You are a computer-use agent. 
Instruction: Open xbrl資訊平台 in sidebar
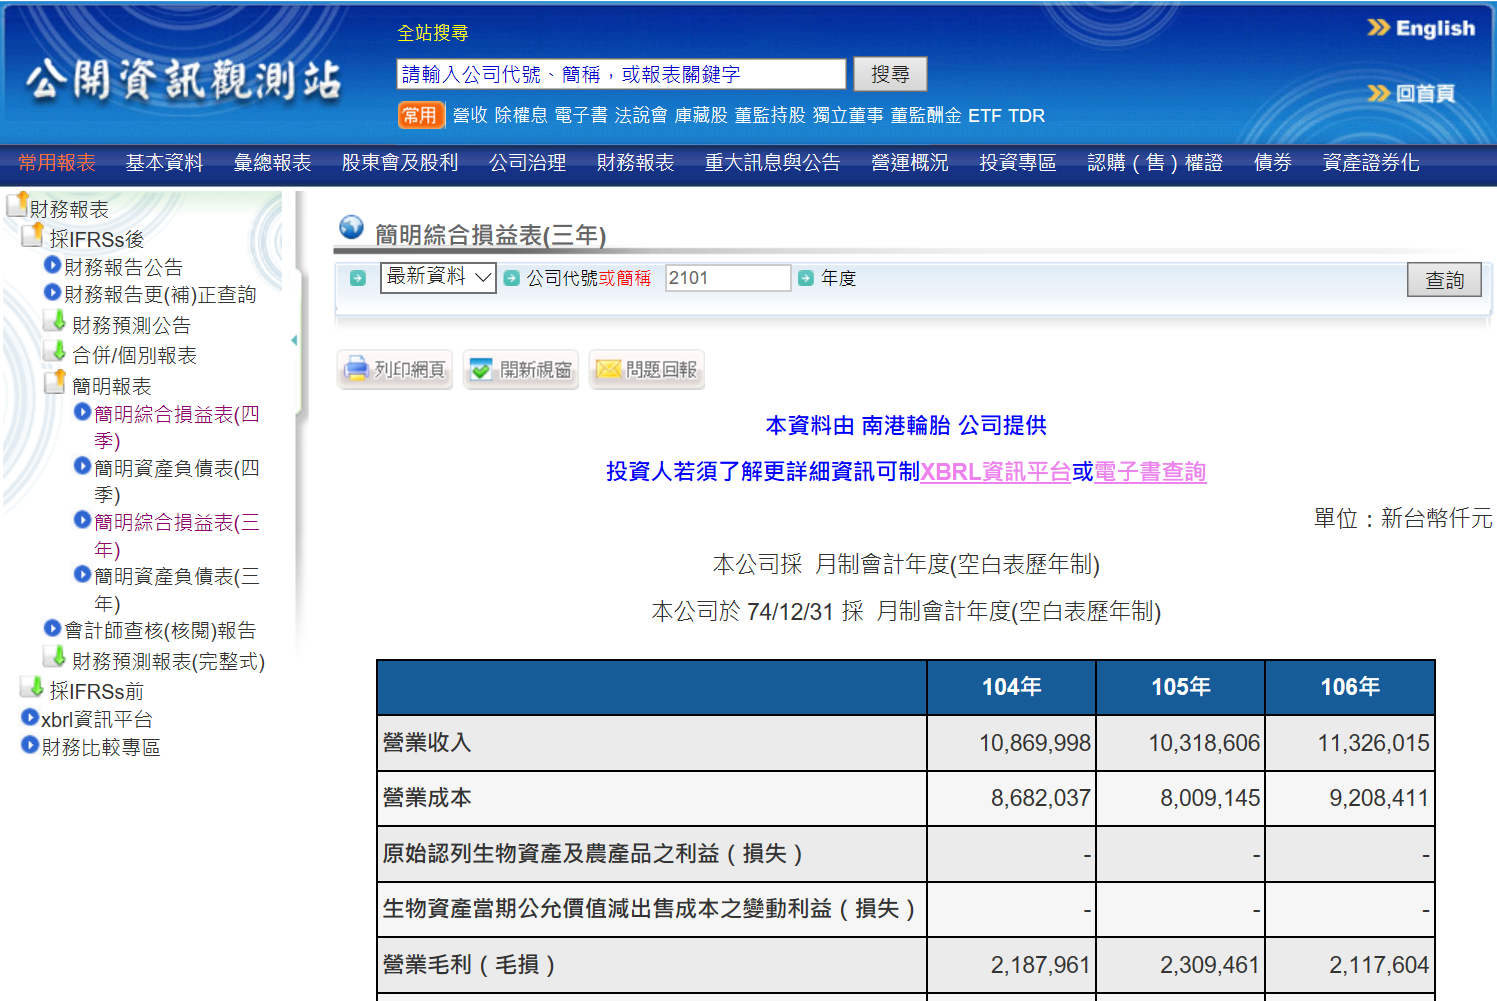[96, 719]
